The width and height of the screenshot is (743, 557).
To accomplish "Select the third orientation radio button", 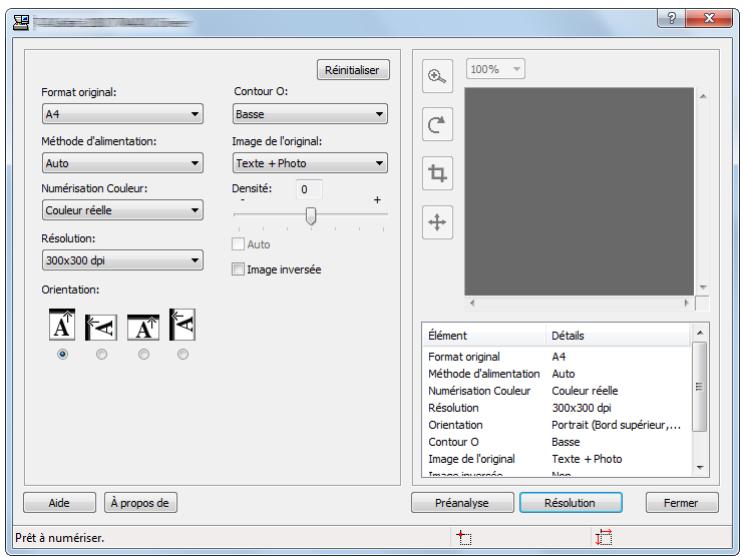I will (143, 354).
